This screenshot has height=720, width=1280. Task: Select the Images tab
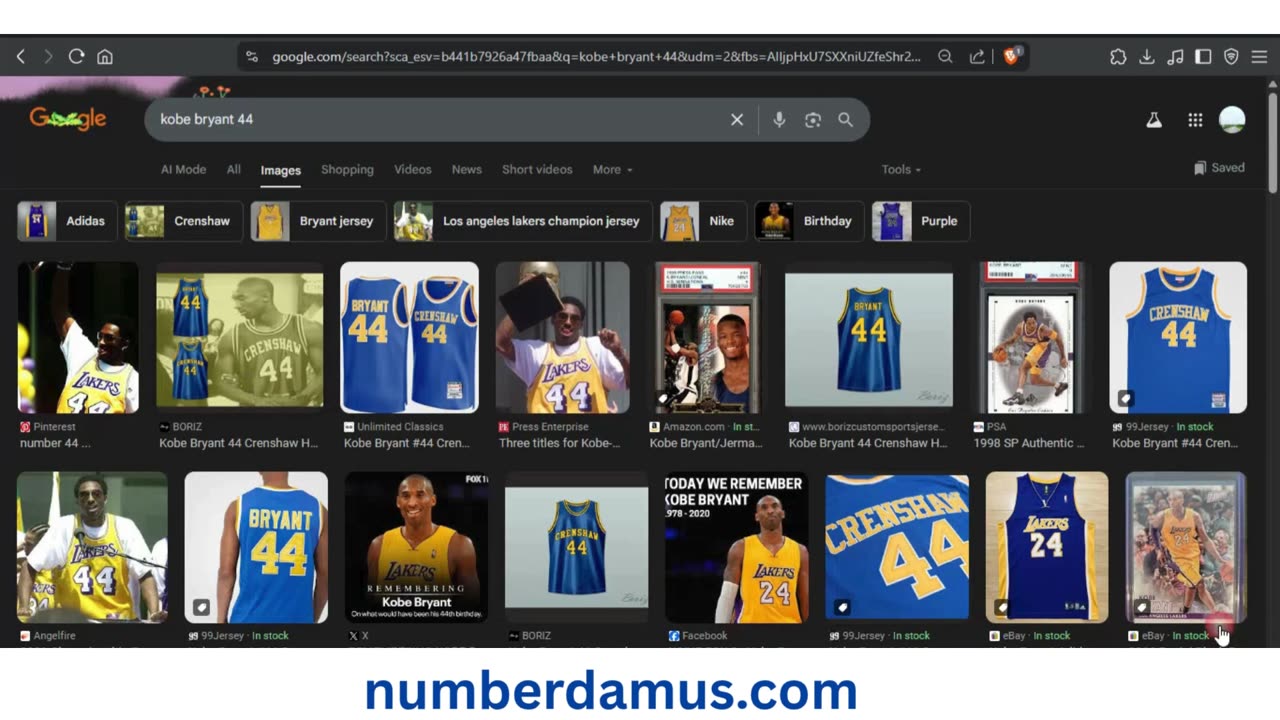tap(281, 171)
